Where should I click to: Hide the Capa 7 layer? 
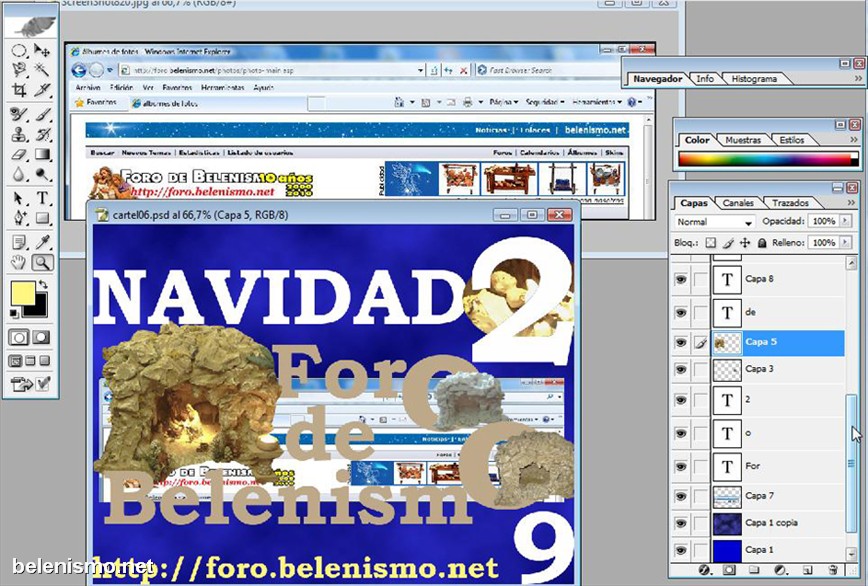click(681, 496)
